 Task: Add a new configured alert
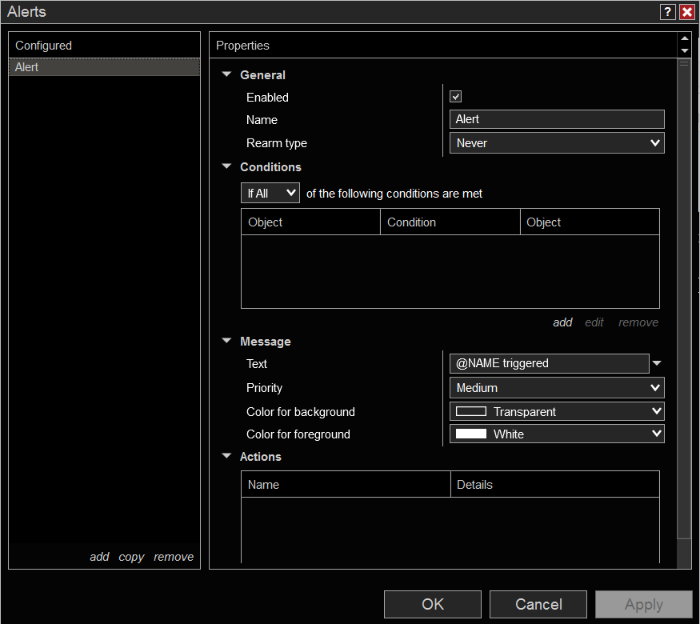click(x=99, y=557)
